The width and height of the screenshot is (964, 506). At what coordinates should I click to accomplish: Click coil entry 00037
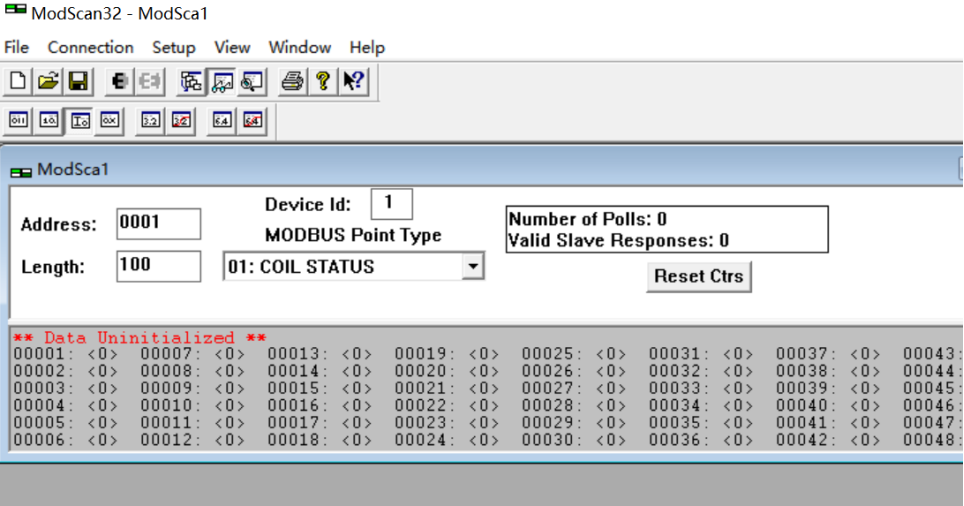[x=829, y=354]
